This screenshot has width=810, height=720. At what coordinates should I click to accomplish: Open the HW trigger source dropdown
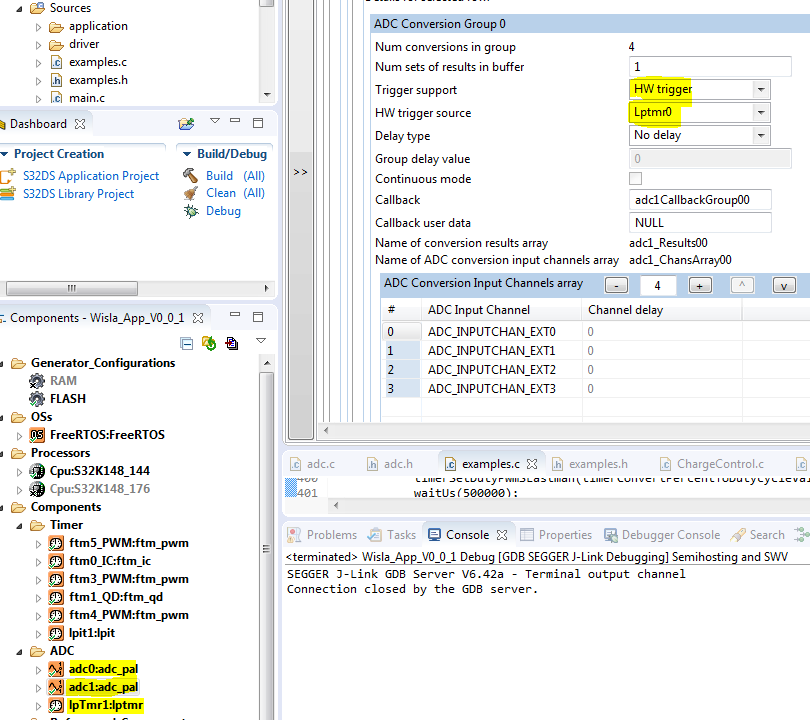click(760, 112)
